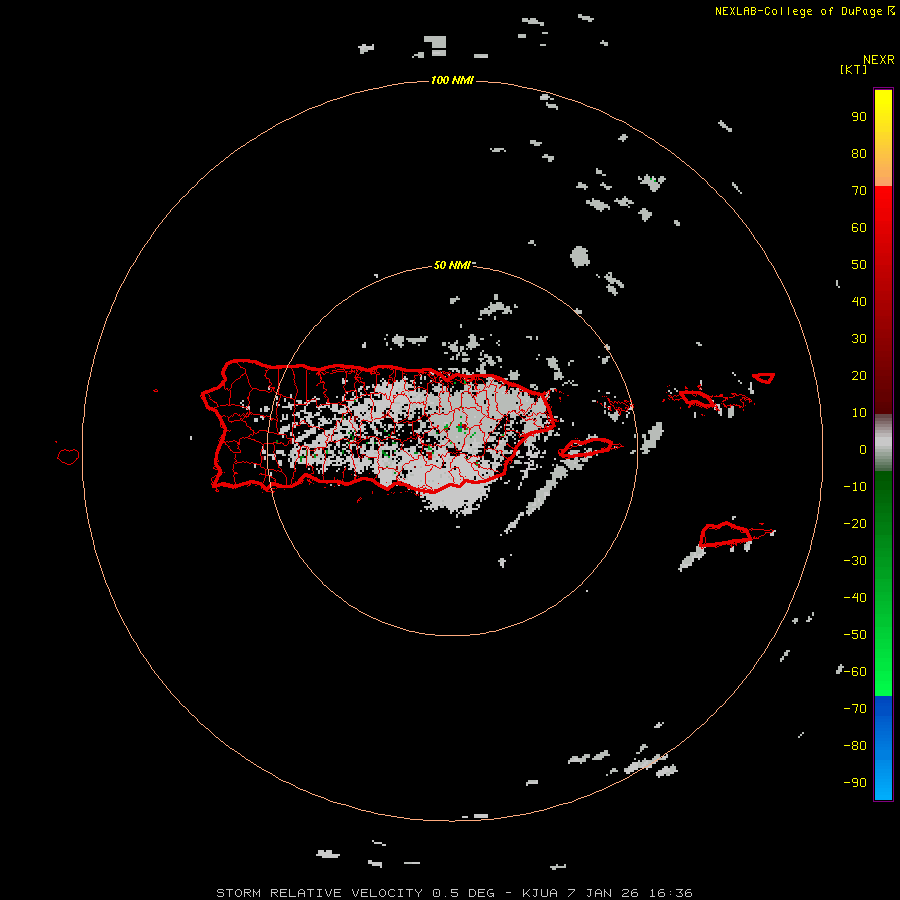Click the -50 value on velocity scale
Screen dimensions: 900x900
click(x=855, y=635)
